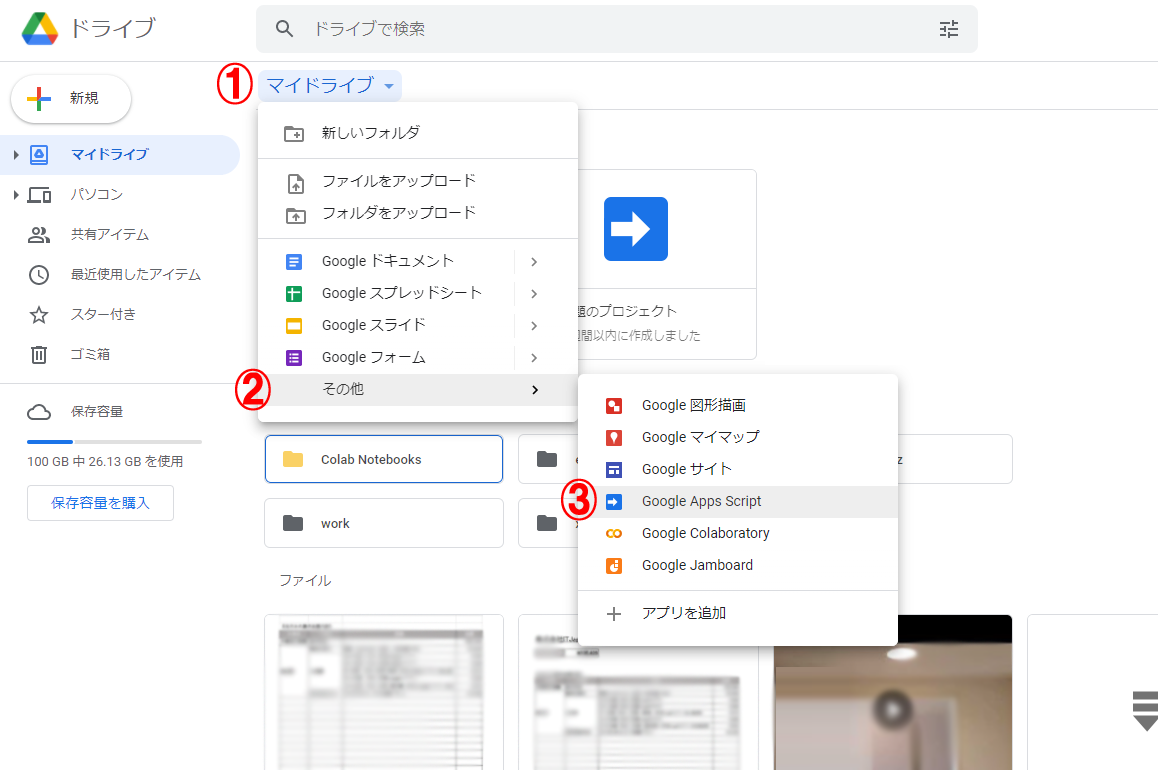Click the new folder icon
1158x770 pixels.
pyautogui.click(x=294, y=134)
